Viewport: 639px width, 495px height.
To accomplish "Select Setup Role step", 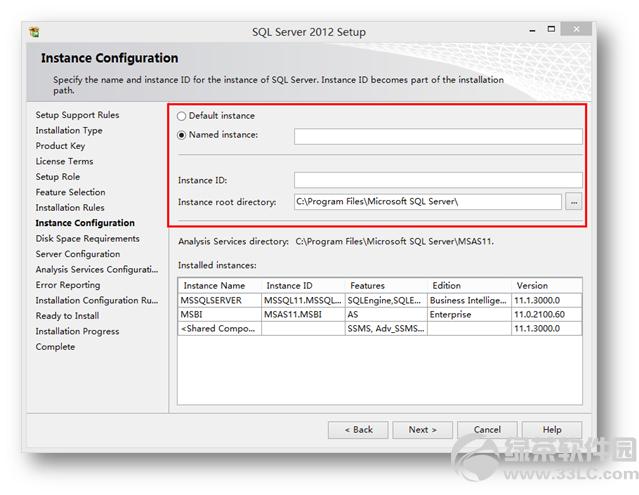I will coord(57,177).
